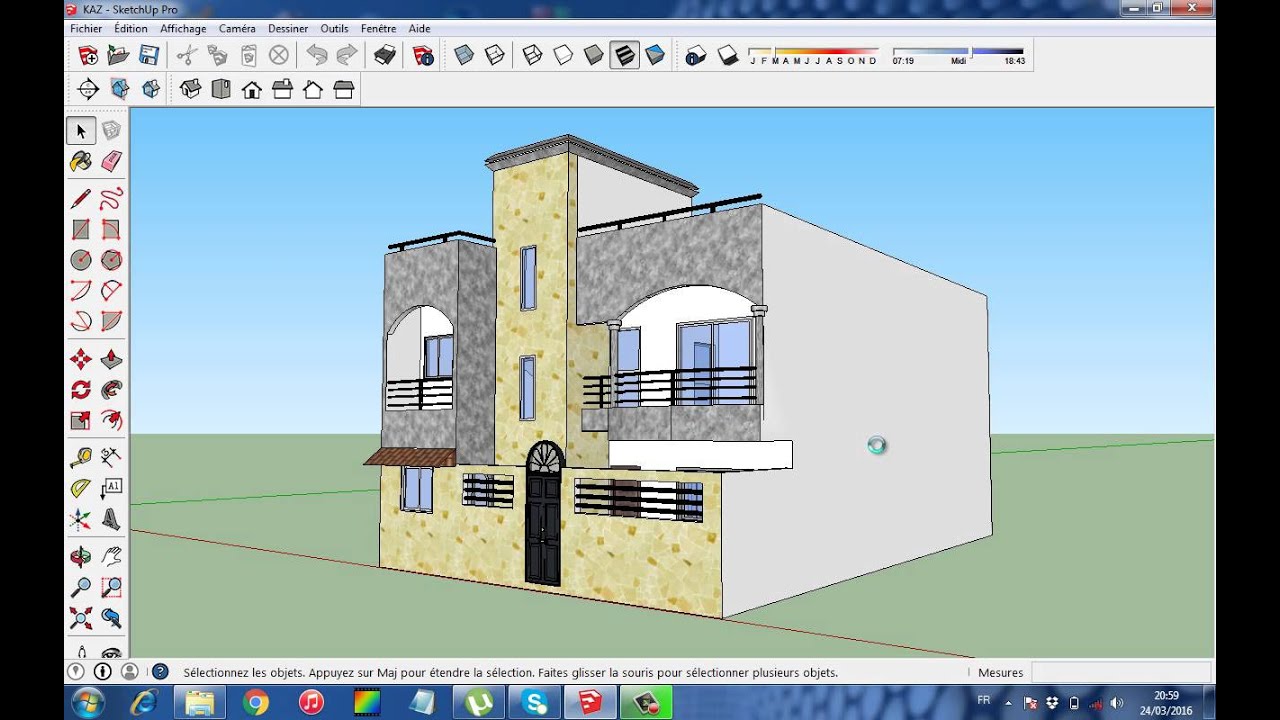Screen dimensions: 1280x720
Task: Select the Orbit camera tool
Action: coord(81,557)
